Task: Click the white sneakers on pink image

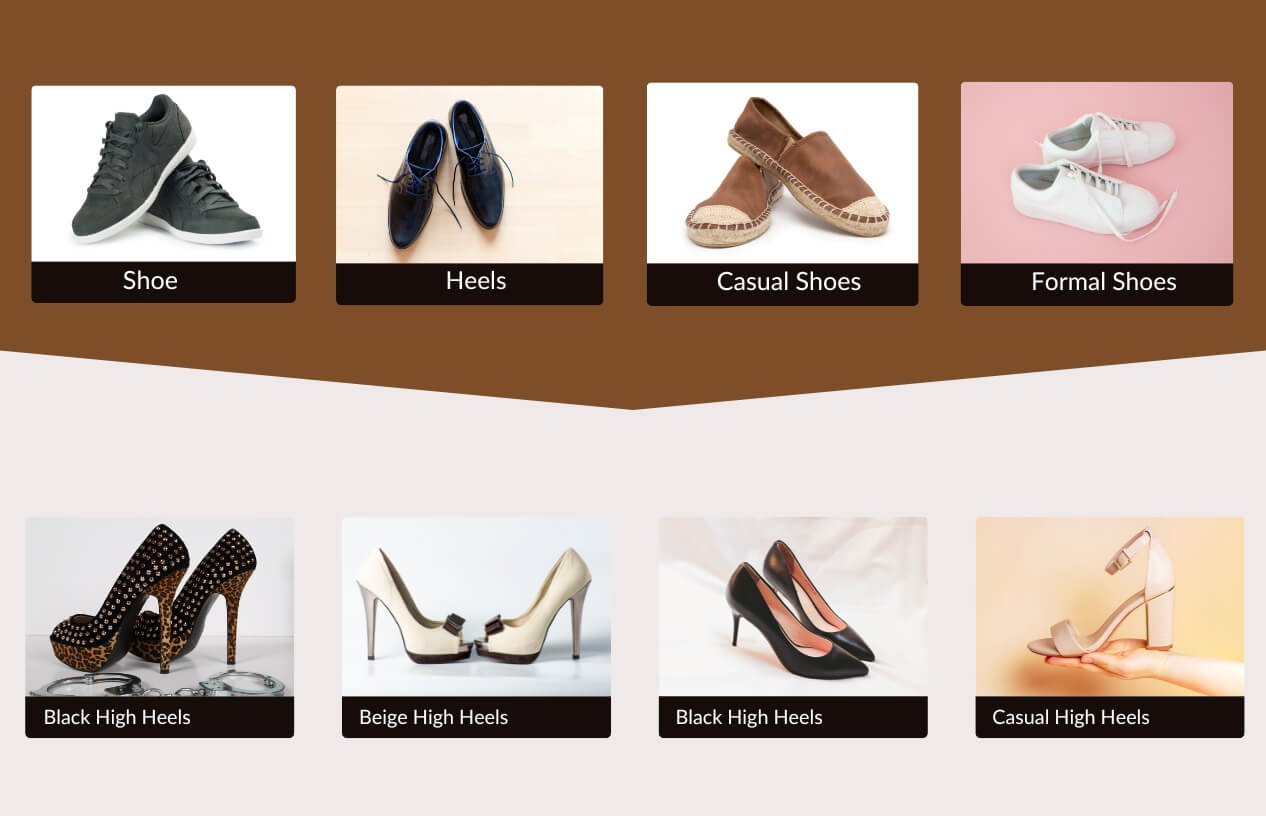Action: coord(1096,172)
